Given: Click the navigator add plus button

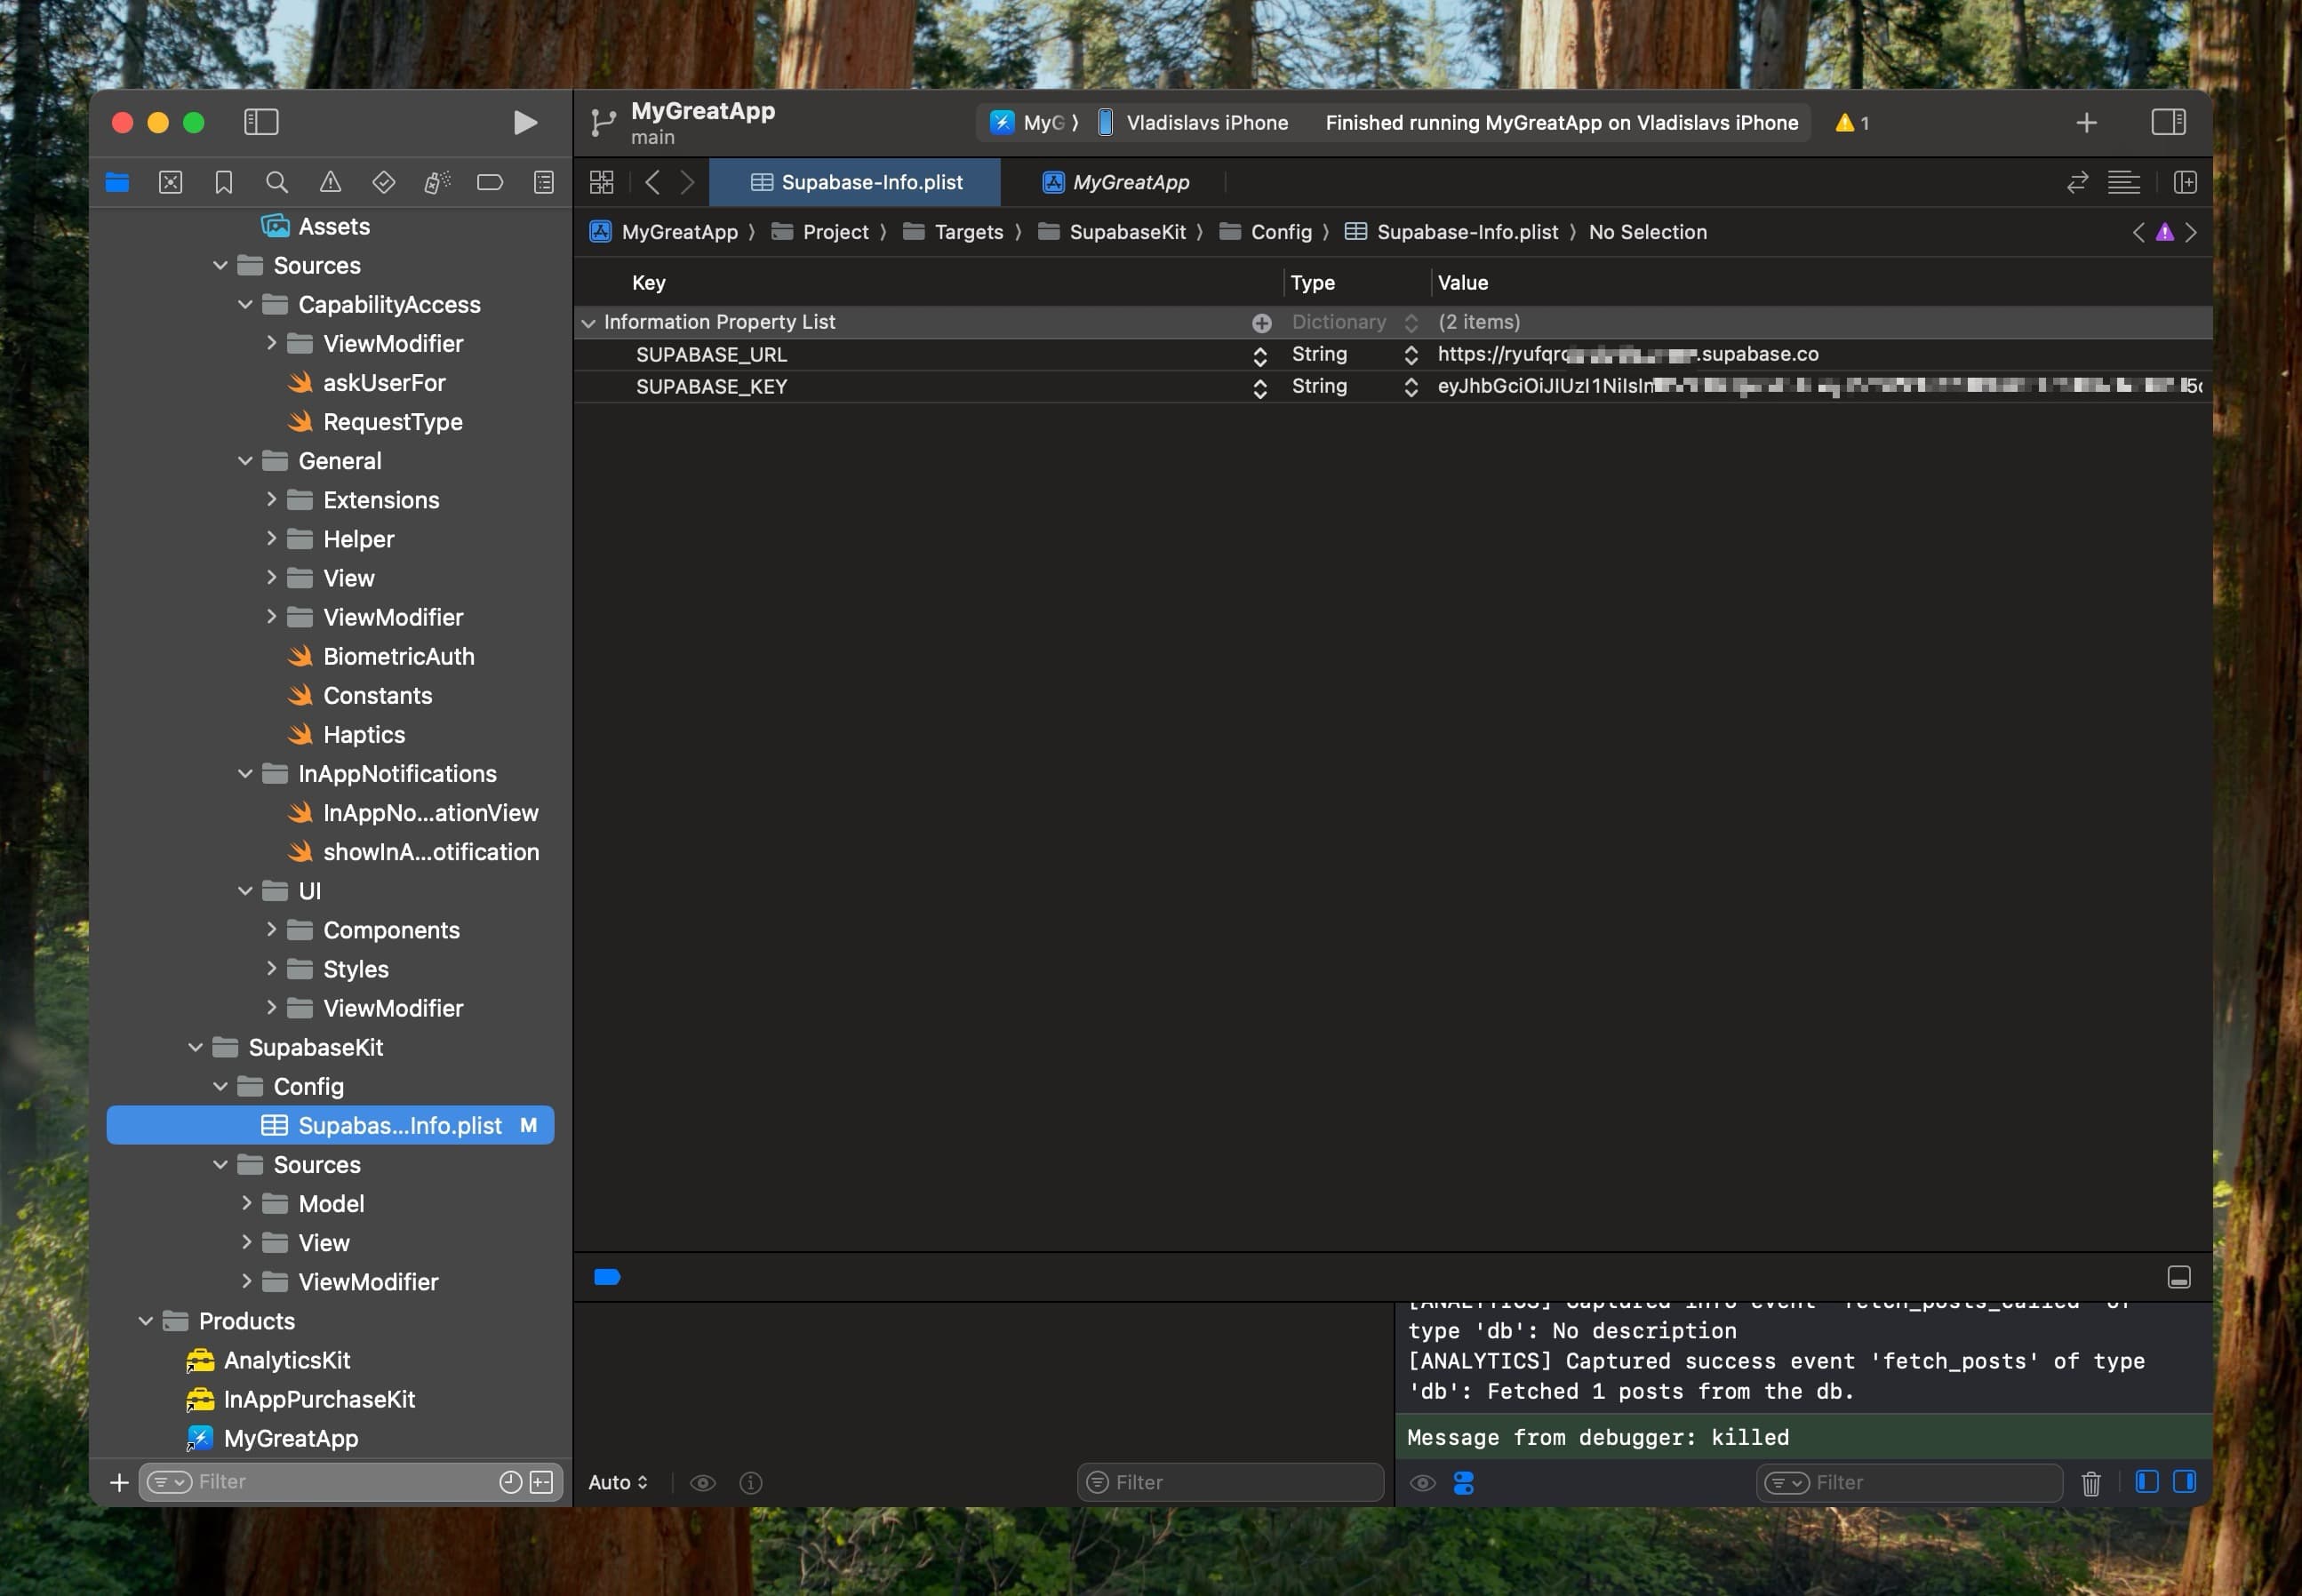Looking at the screenshot, I should 118,1482.
